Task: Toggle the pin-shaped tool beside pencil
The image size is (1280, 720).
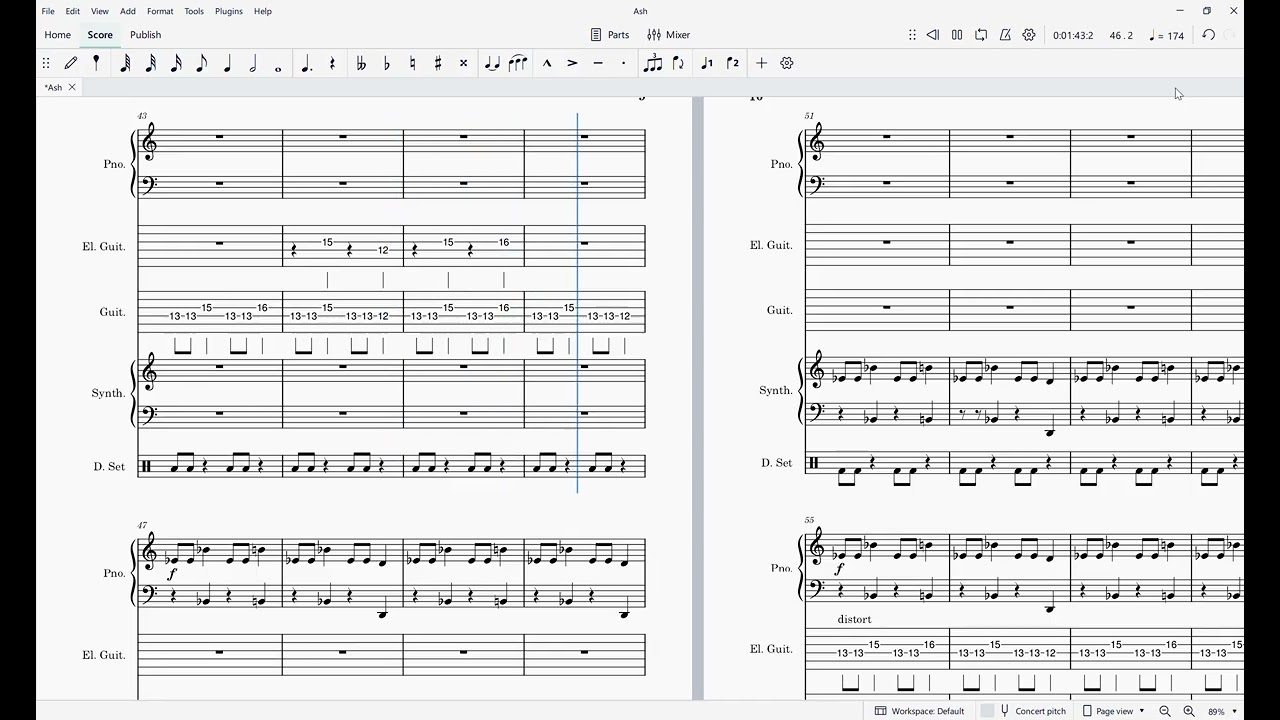Action: [96, 63]
